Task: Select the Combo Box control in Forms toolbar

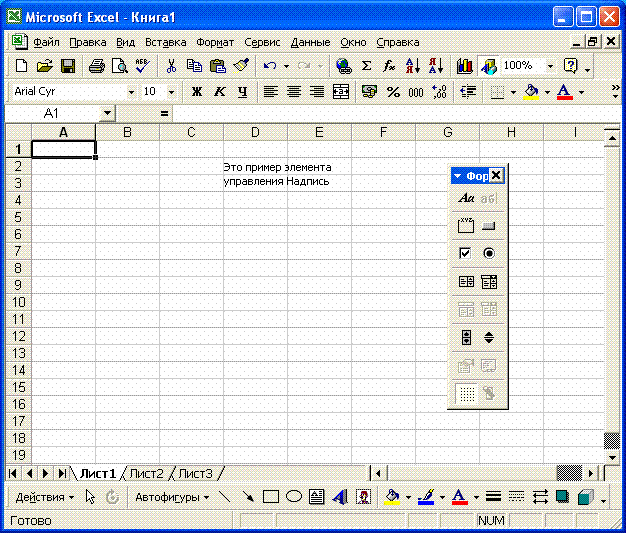Action: point(489,282)
